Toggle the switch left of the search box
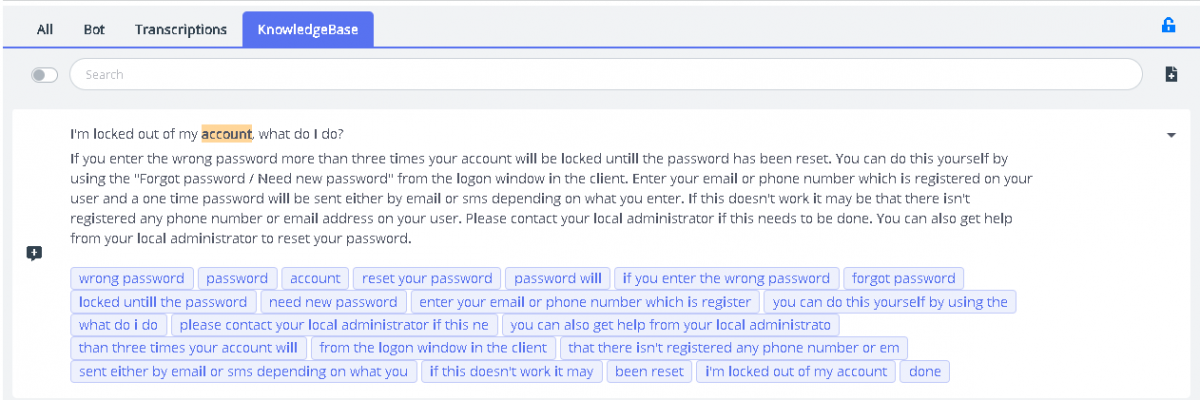The image size is (1200, 400). [x=45, y=75]
